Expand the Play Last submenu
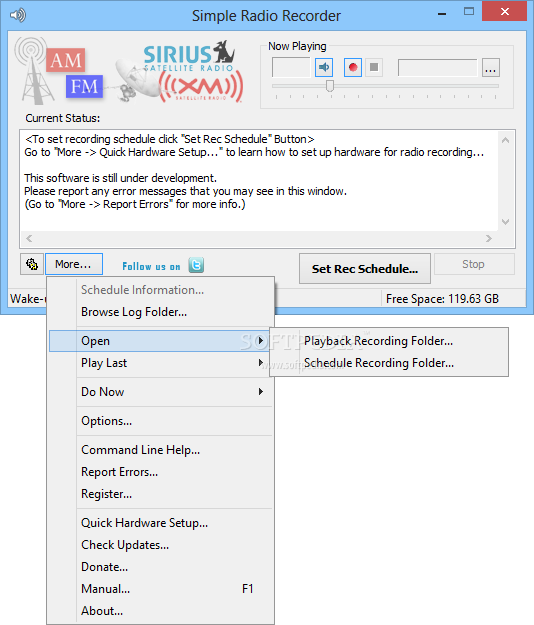The height and width of the screenshot is (625, 534). [161, 363]
